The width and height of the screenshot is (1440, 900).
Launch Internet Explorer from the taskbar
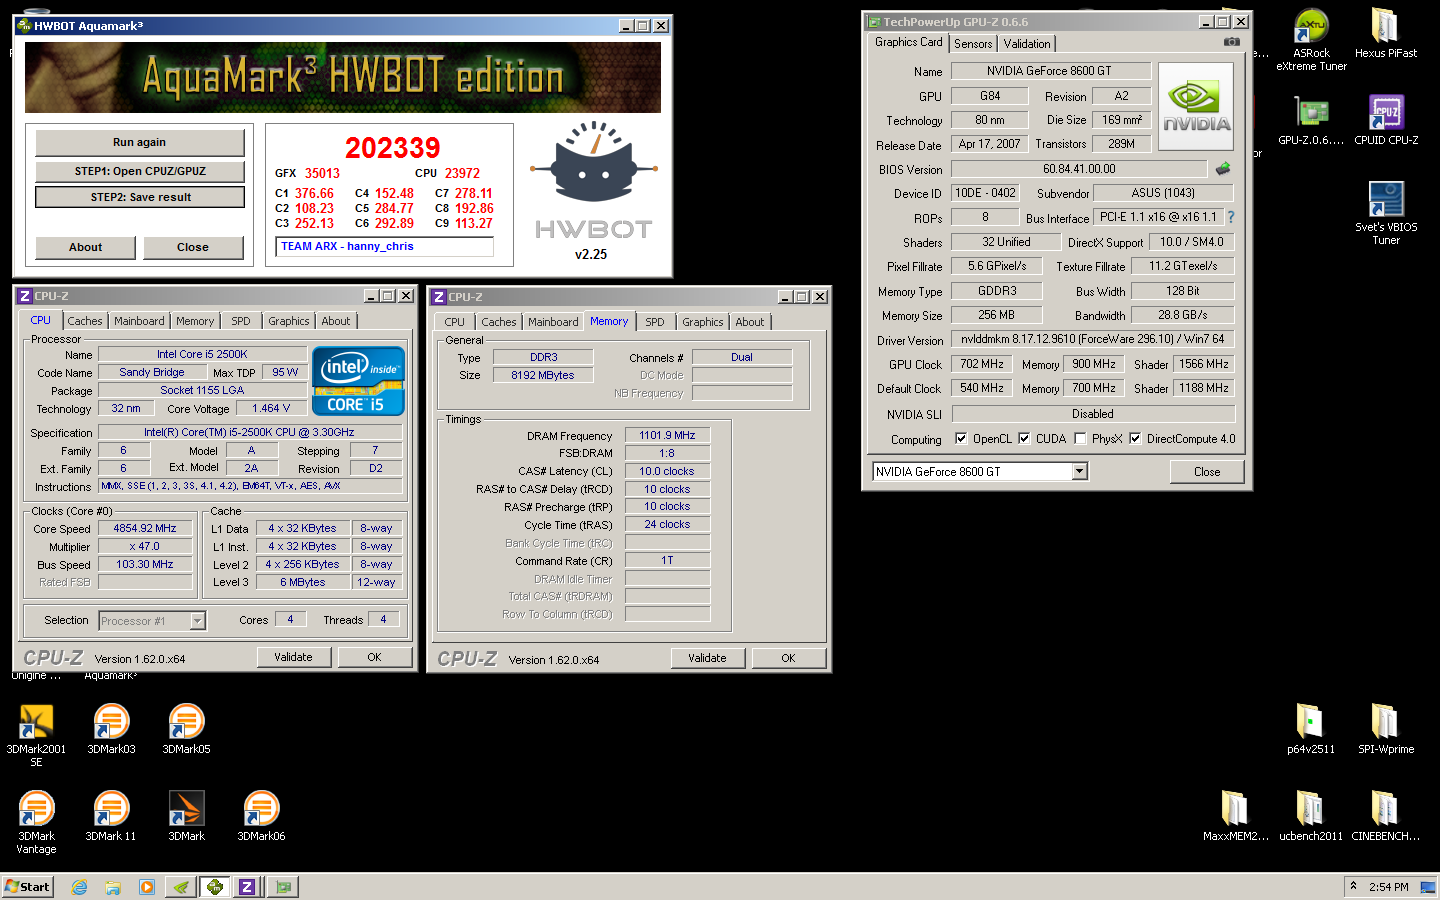79,886
